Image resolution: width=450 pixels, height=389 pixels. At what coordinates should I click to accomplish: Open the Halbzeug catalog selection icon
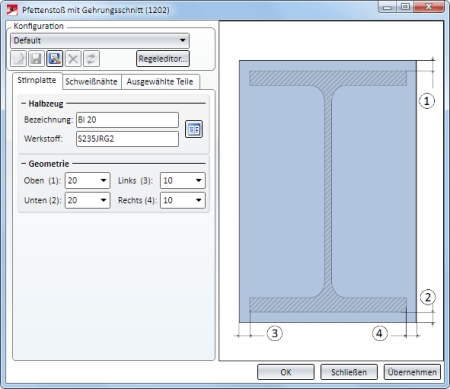pyautogui.click(x=194, y=129)
